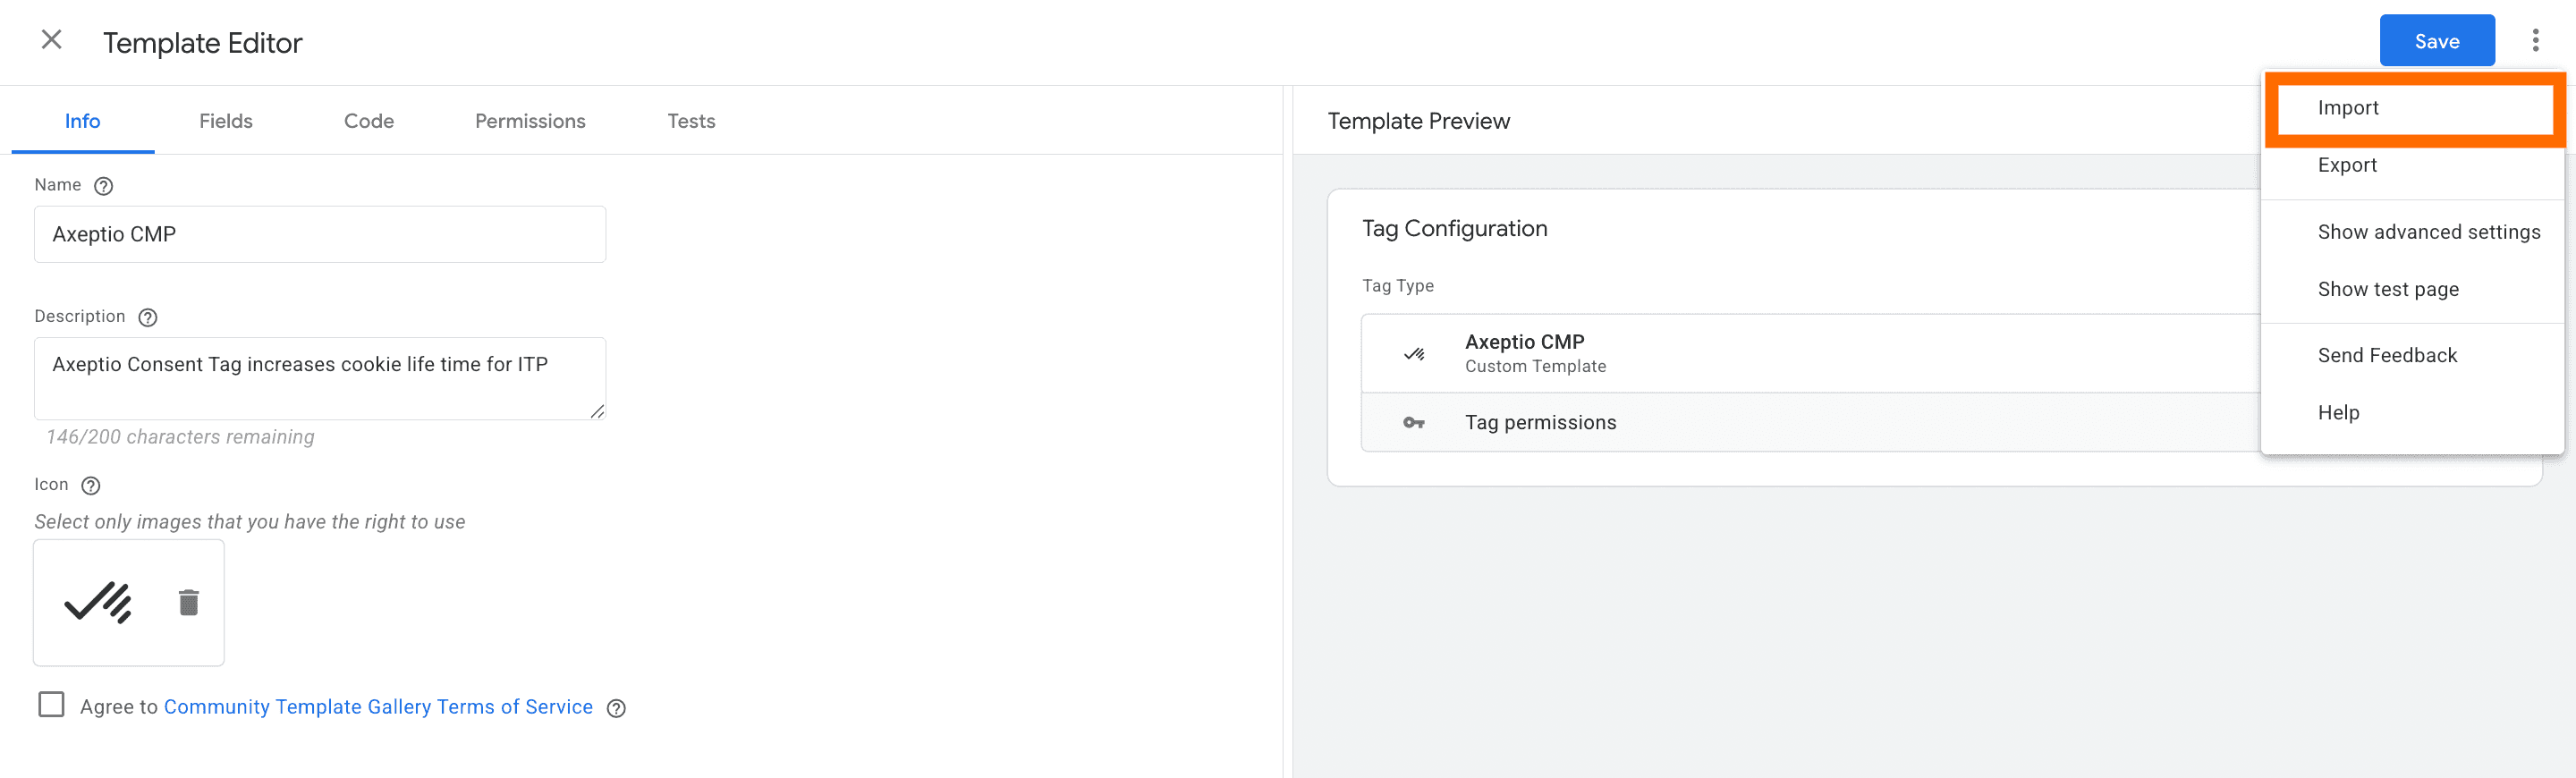The image size is (2576, 778).
Task: Click the key icon beside Tag permissions
Action: tap(1414, 423)
